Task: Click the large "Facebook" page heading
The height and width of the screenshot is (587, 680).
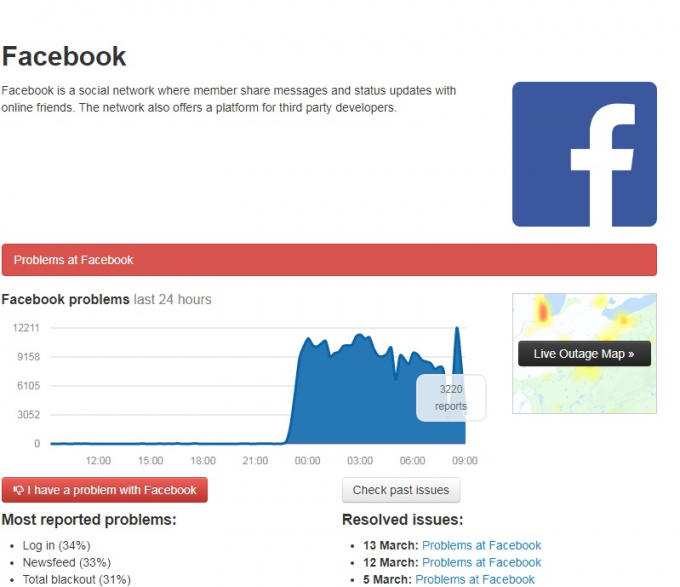Action: pos(64,56)
